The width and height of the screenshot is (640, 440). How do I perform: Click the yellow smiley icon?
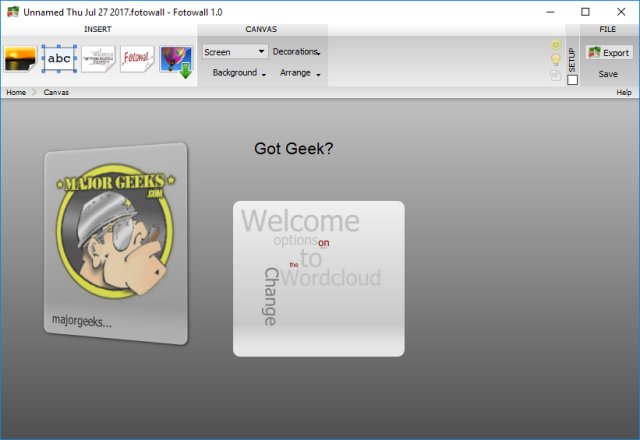tap(556, 44)
